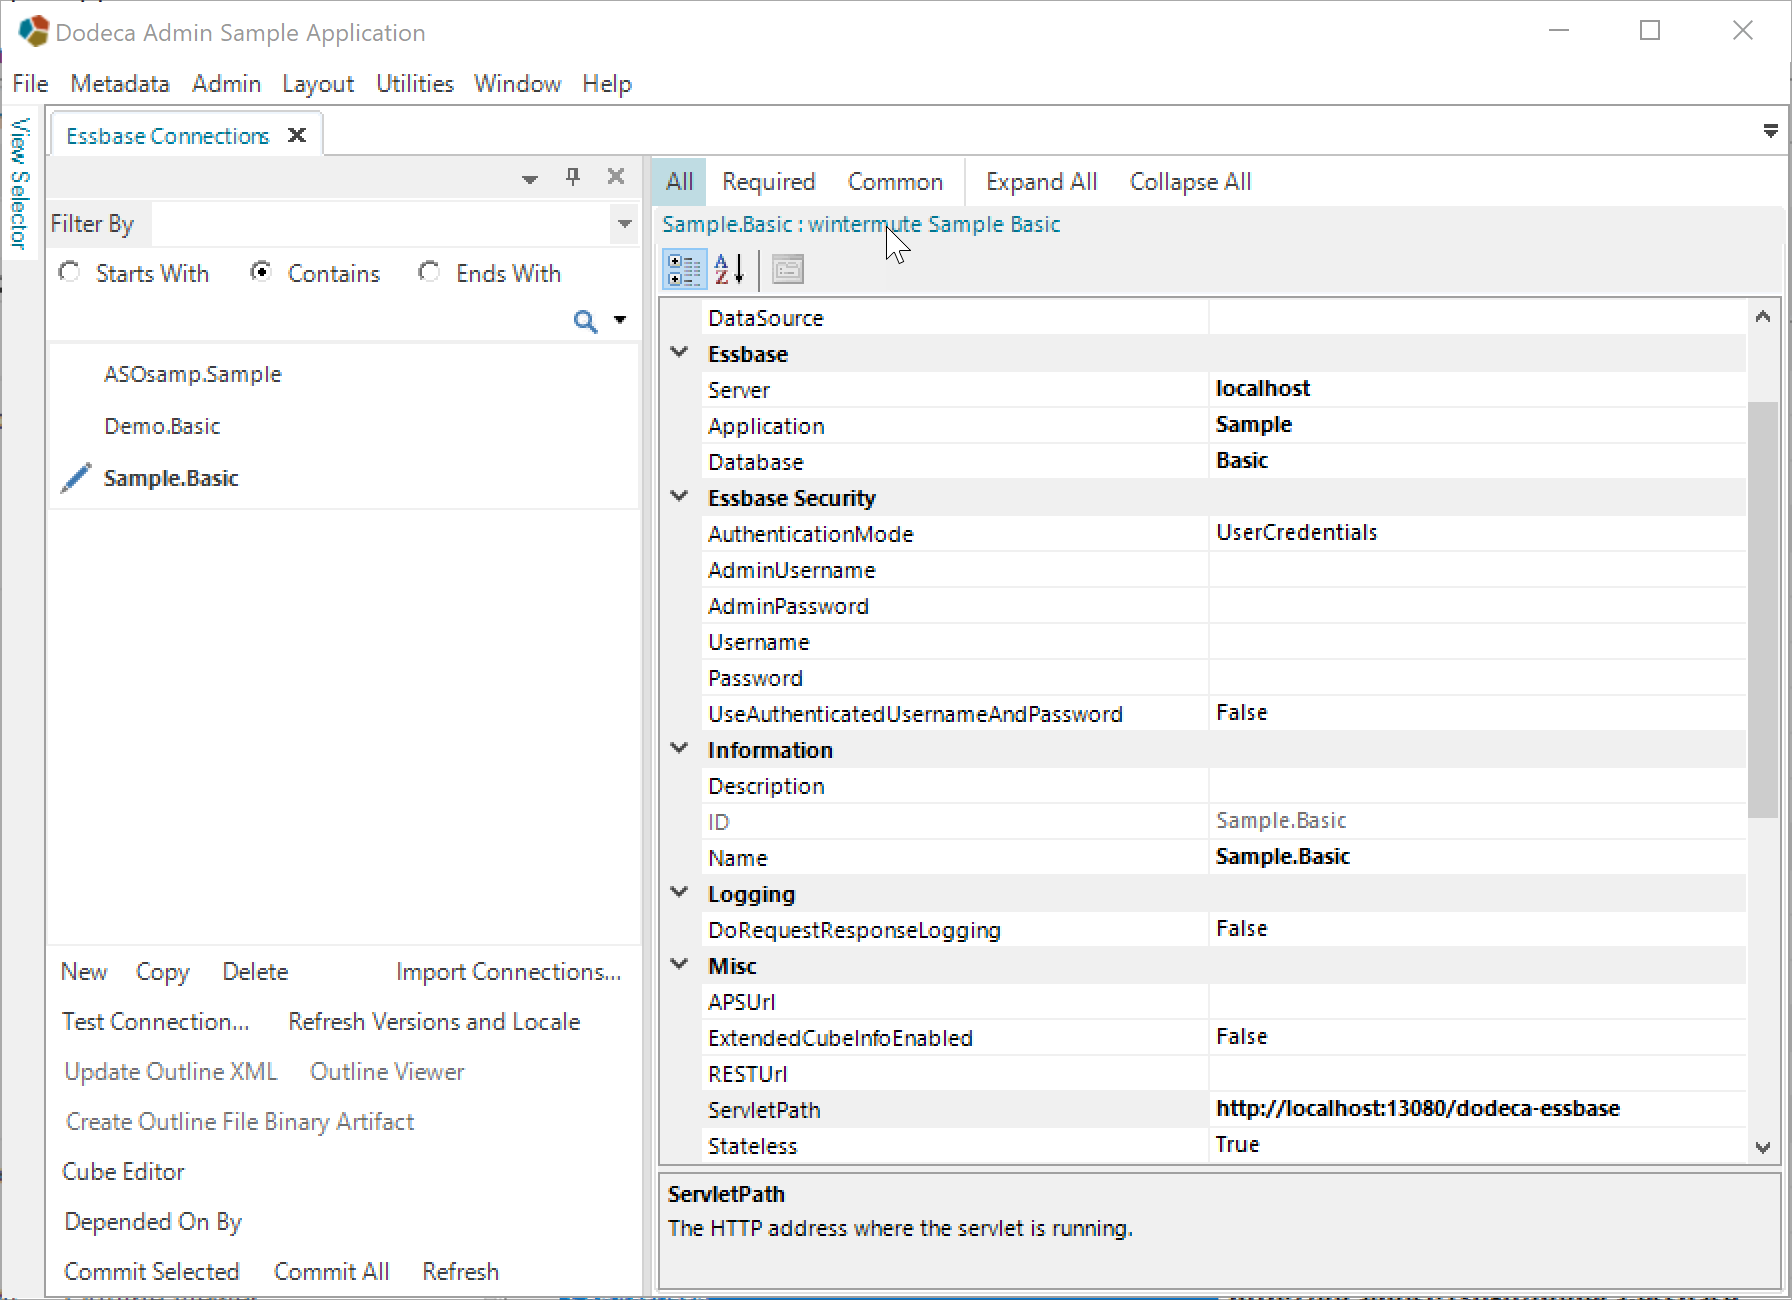1792x1300 pixels.
Task: Close the list panel with the X icon
Action: pos(616,177)
